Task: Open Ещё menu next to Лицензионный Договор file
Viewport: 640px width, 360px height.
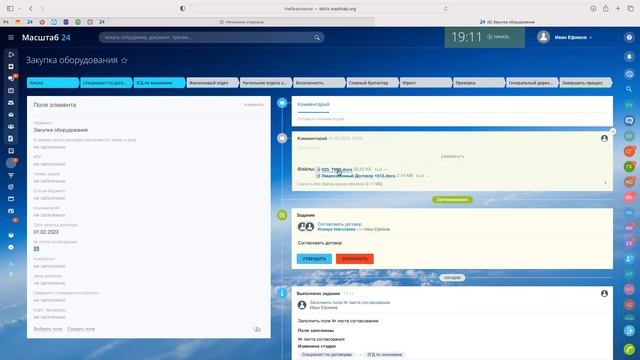Action: (422, 176)
